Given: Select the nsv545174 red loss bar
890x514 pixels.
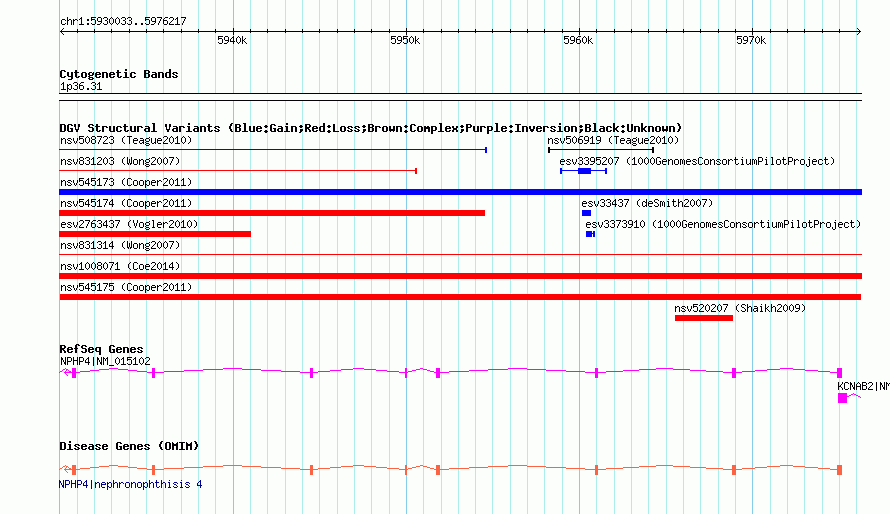Looking at the screenshot, I should (272, 213).
